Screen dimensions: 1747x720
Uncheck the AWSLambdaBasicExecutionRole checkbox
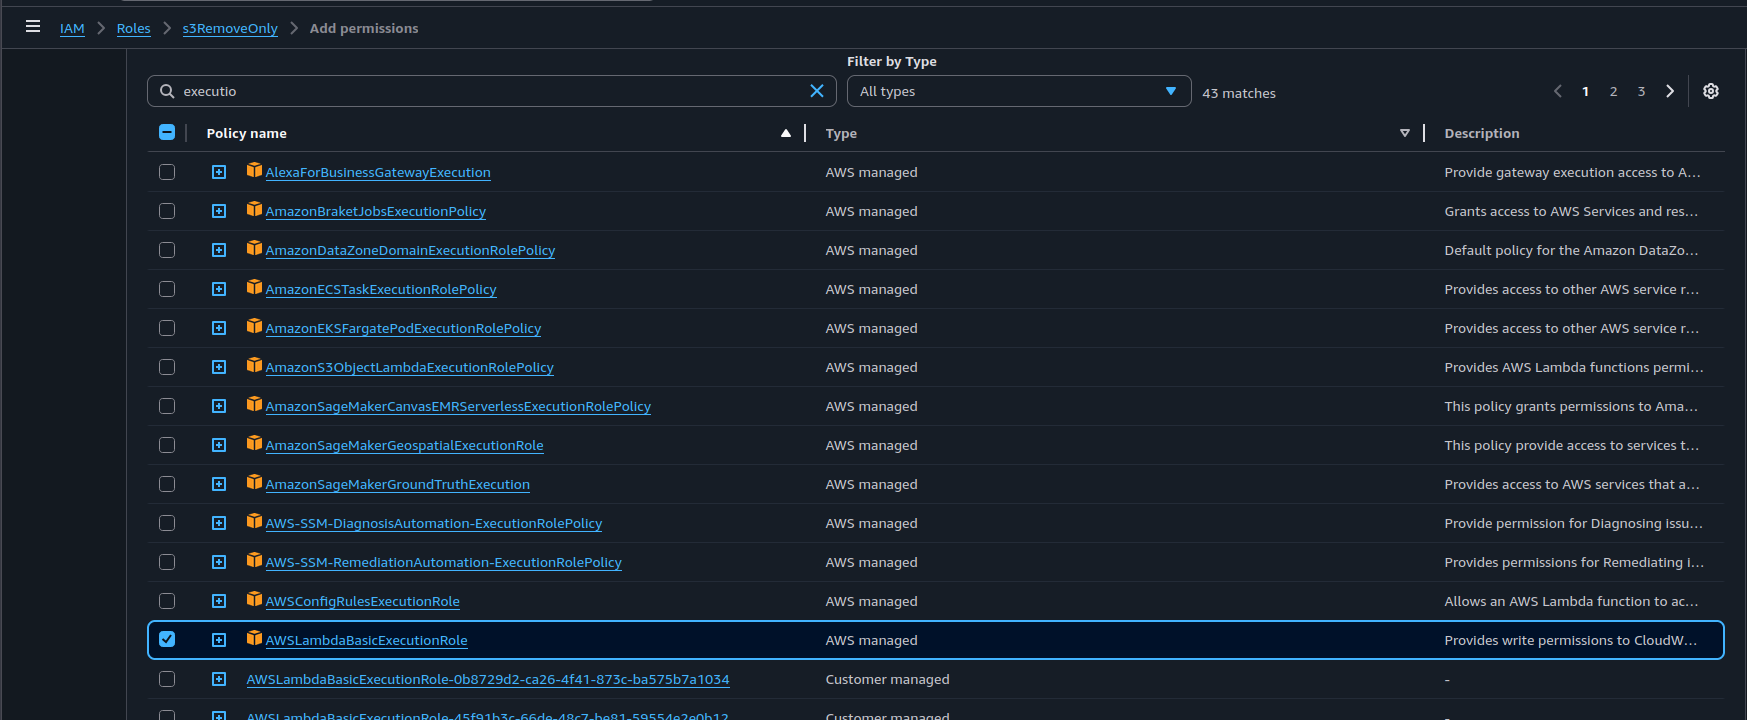click(x=167, y=639)
